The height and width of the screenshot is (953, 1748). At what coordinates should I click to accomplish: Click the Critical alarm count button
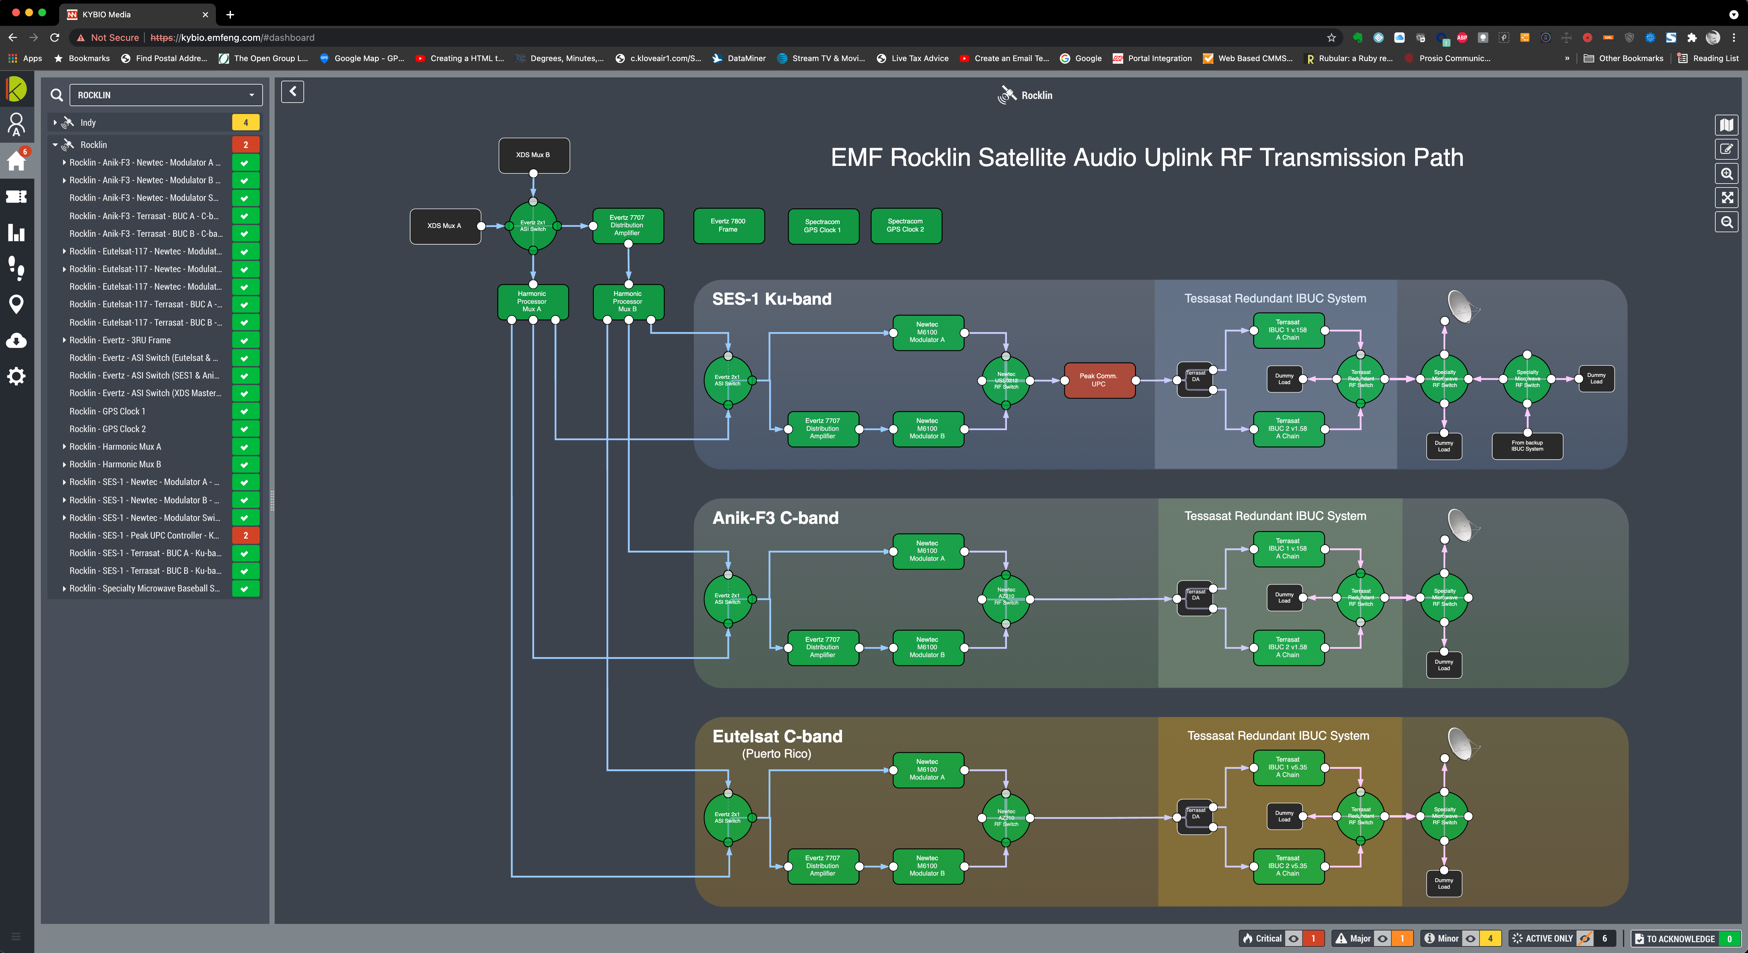[1313, 939]
